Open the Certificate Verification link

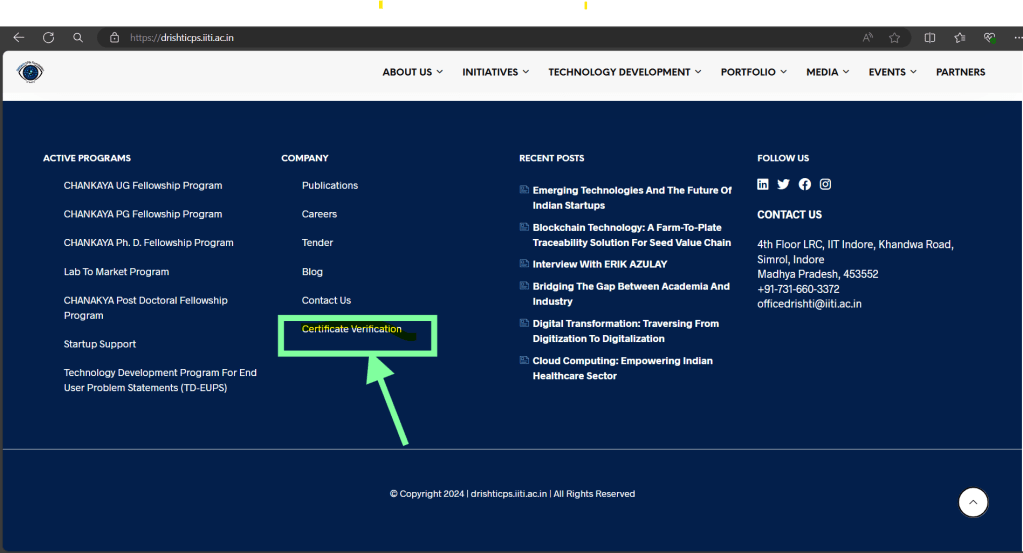(x=352, y=329)
